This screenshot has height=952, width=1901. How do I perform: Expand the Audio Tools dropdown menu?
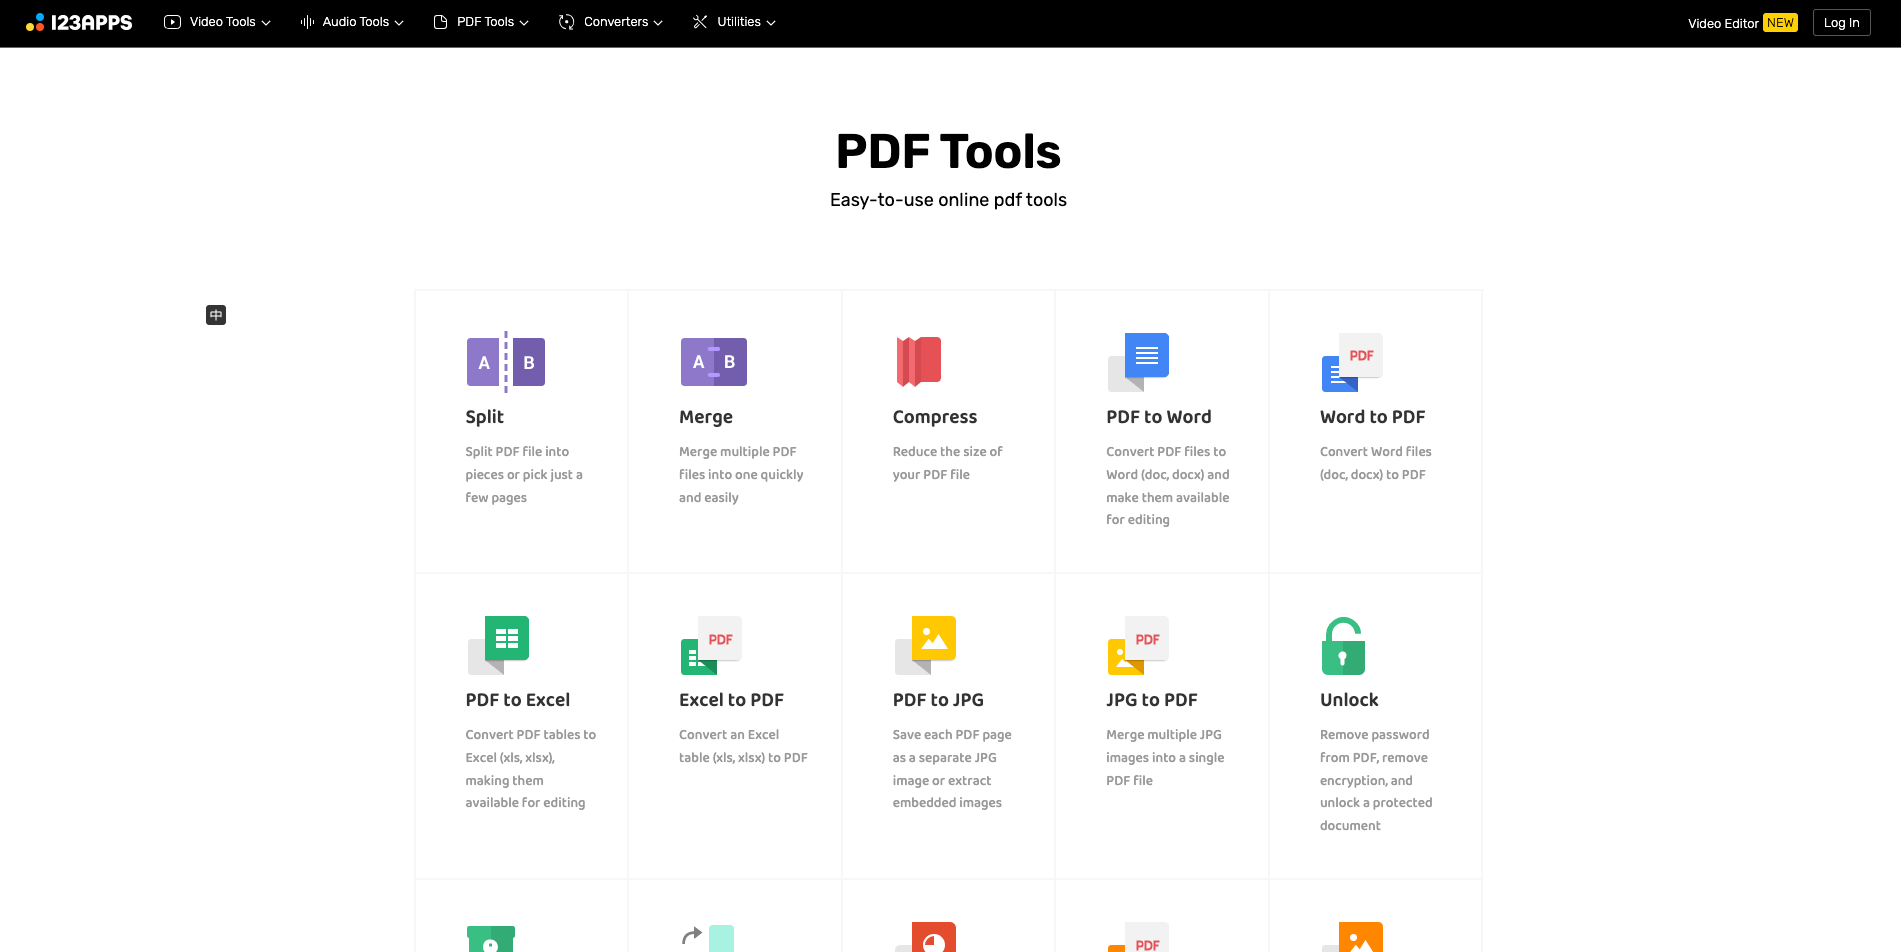point(352,22)
